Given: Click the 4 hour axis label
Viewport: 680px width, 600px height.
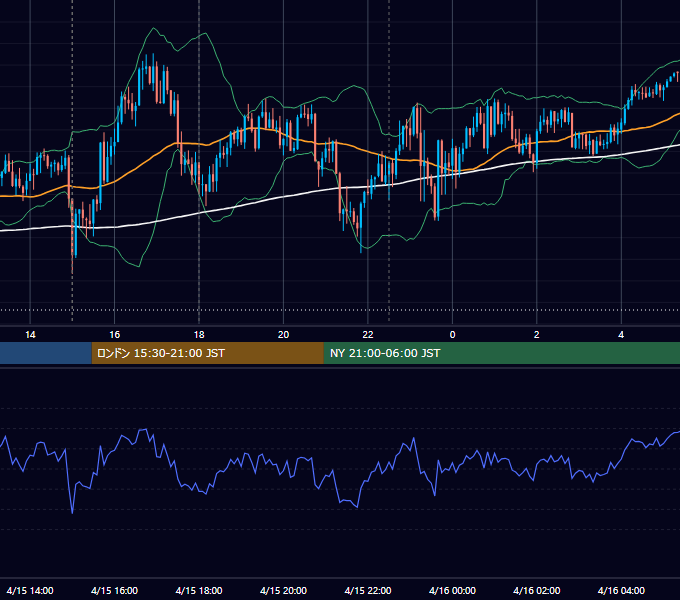Looking at the screenshot, I should 621,335.
